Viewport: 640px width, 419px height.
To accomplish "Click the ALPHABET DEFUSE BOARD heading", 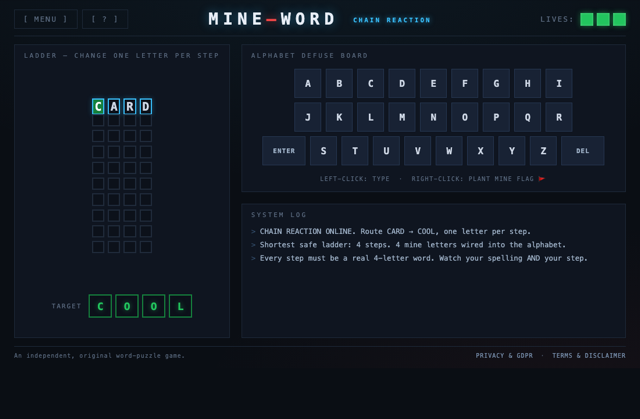I will tap(309, 55).
